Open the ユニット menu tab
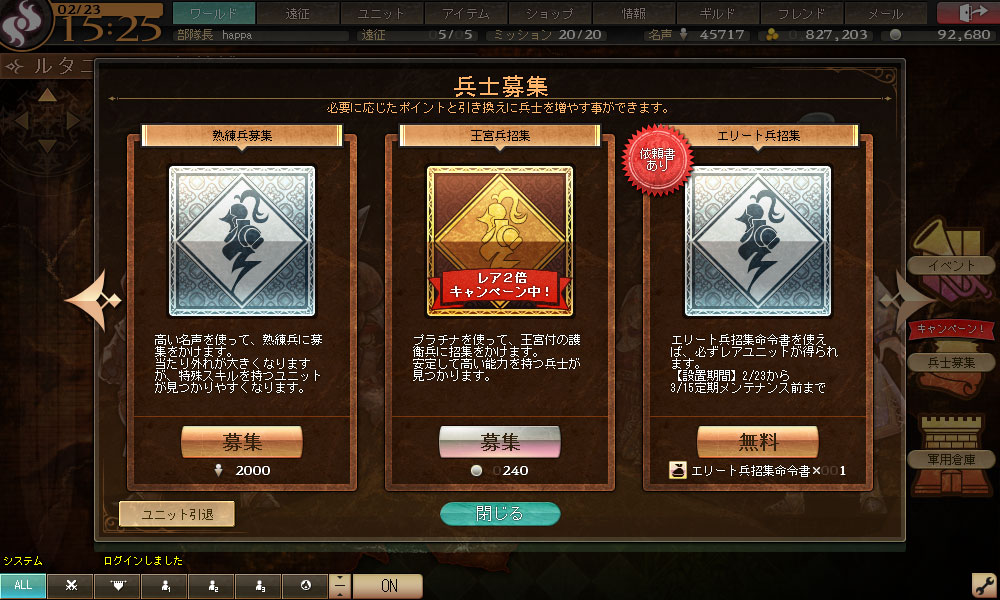The image size is (1000, 600). tap(381, 13)
